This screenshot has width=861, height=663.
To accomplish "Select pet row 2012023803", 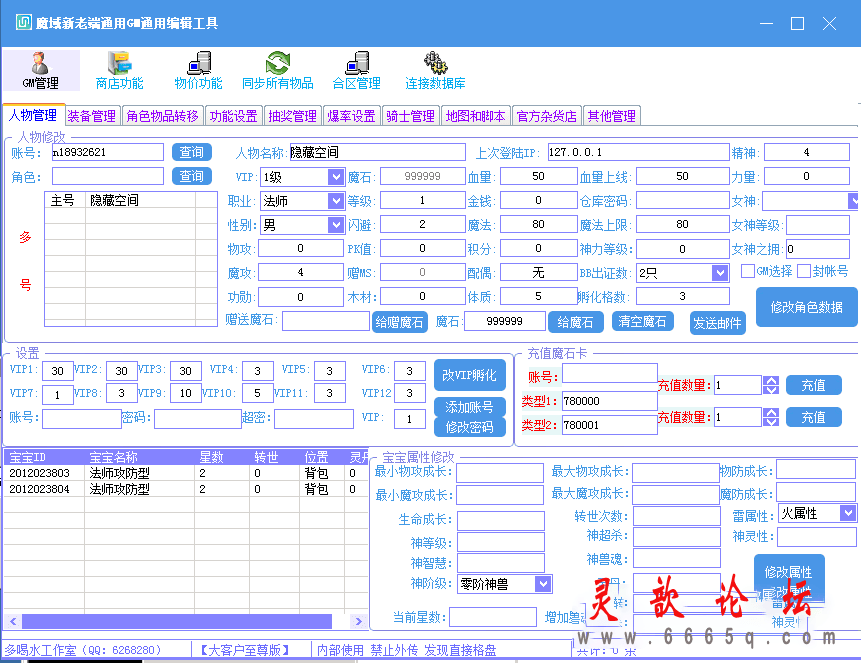I will click(186, 473).
